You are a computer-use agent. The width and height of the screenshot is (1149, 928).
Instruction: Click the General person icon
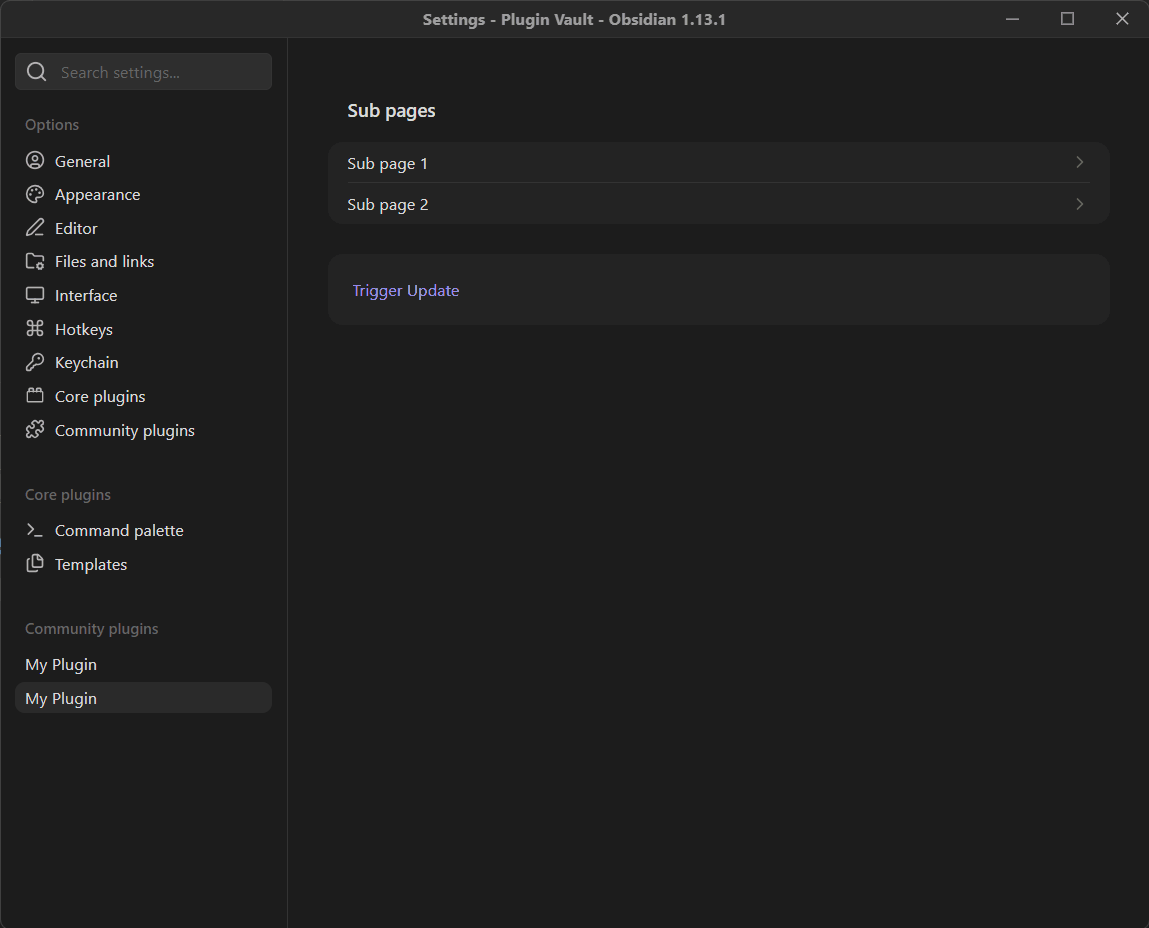(x=34, y=161)
